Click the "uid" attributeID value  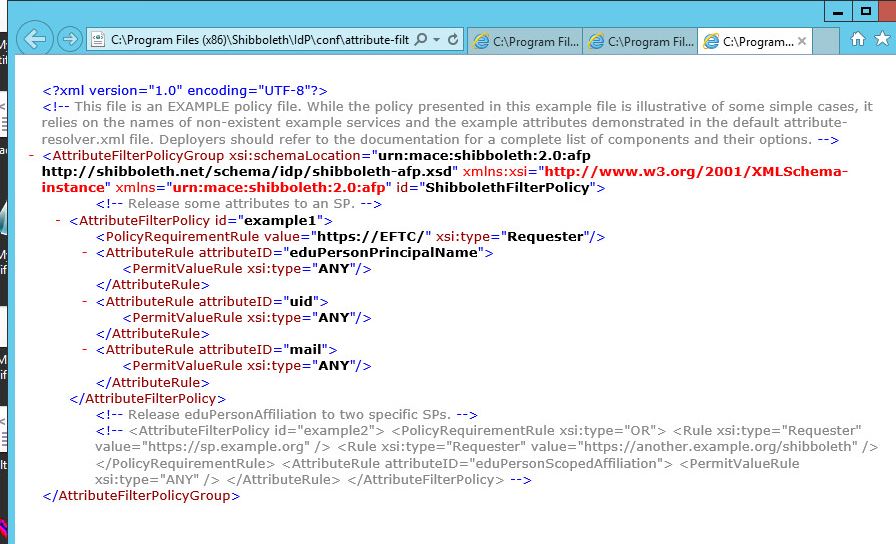tap(302, 301)
